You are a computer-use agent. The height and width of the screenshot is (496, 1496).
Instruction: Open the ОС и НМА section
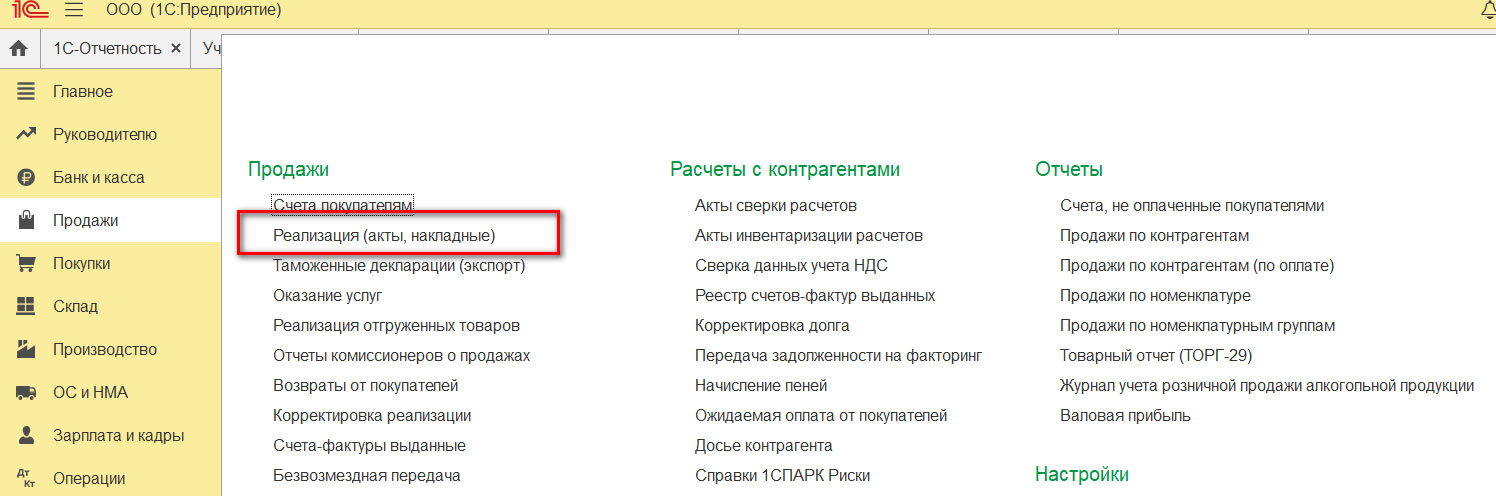click(110, 392)
